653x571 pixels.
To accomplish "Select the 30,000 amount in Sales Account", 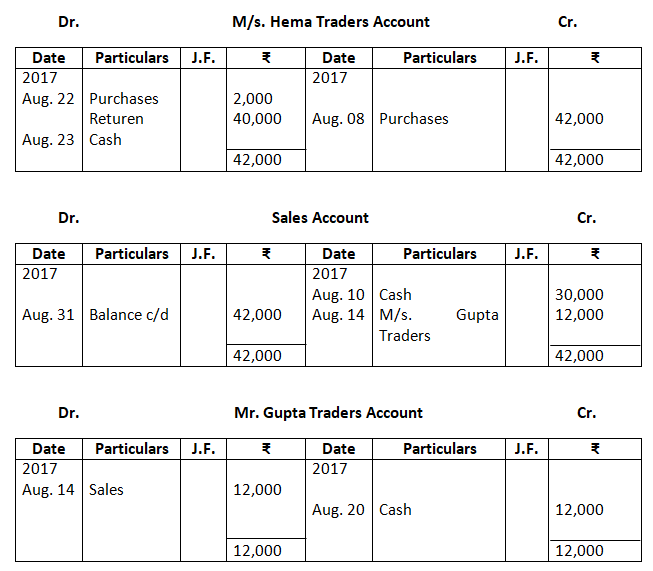I will [x=579, y=295].
